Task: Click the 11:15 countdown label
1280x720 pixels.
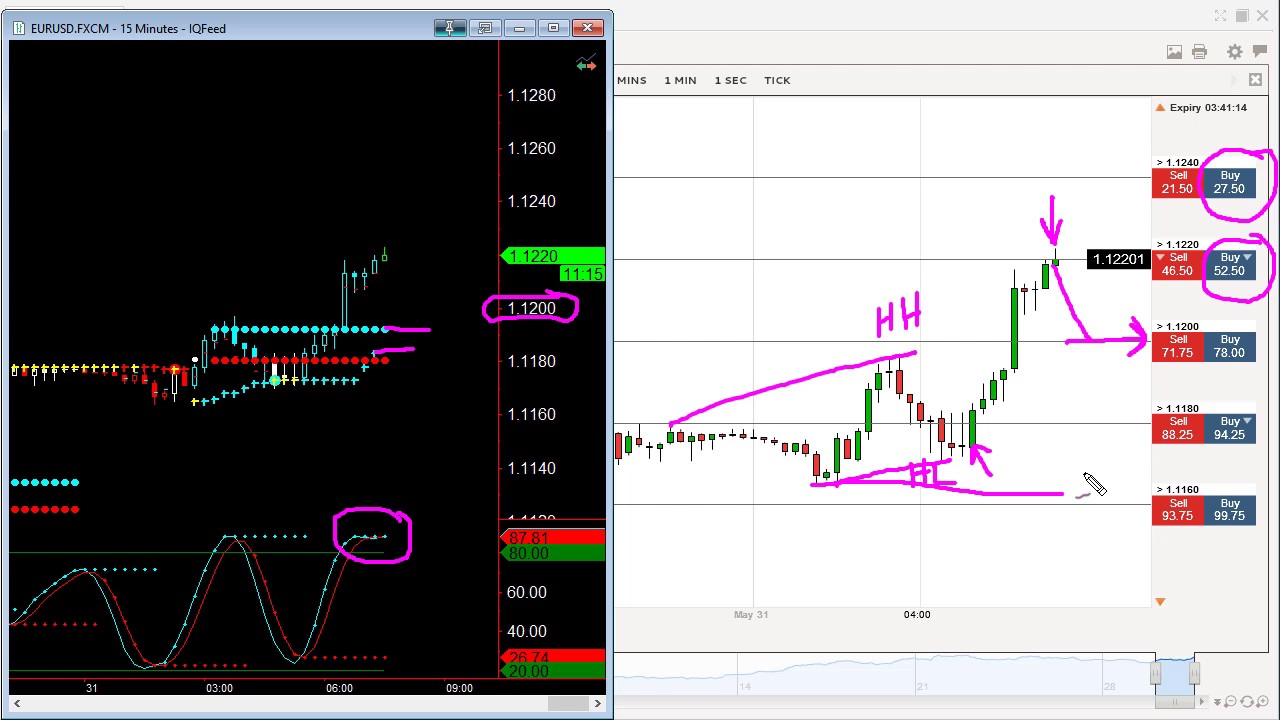Action: 582,274
